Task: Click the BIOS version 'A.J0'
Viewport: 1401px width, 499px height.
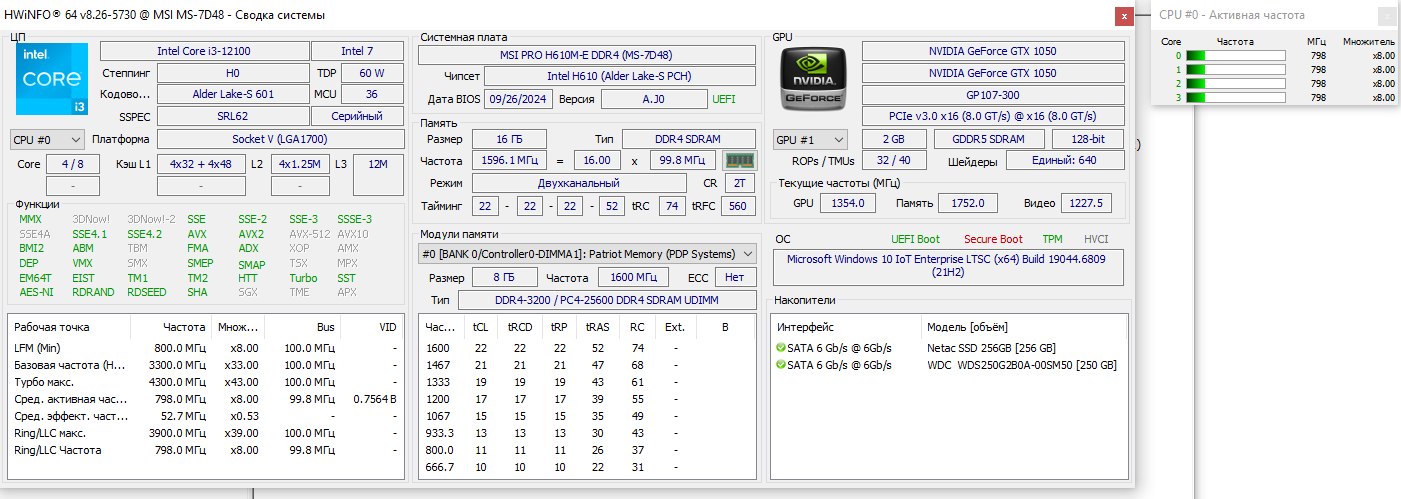Action: click(653, 99)
